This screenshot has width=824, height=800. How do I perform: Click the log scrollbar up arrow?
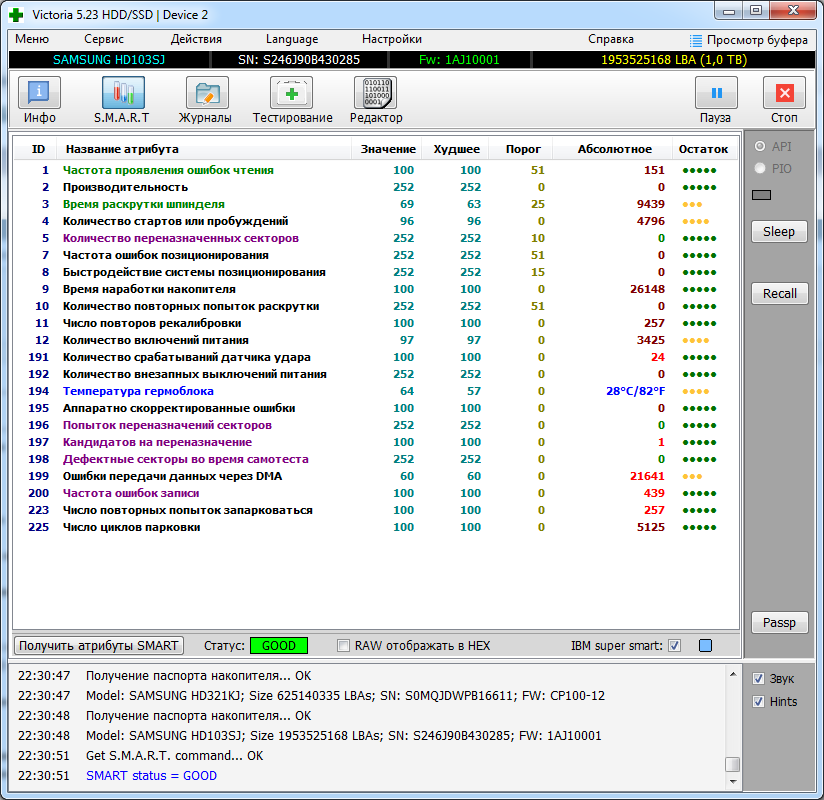733,674
